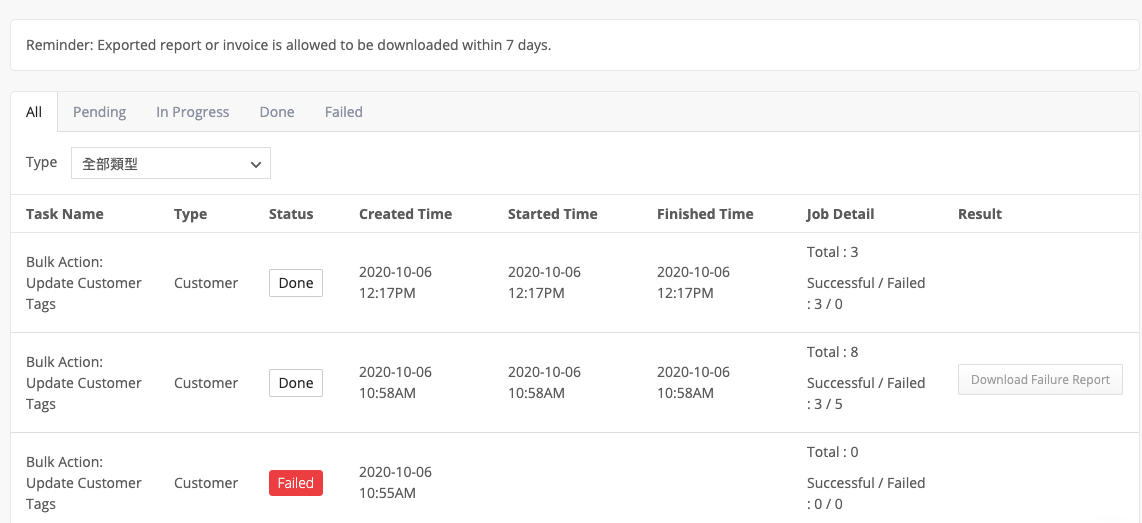This screenshot has width=1142, height=523.
Task: Click the Created Time column header
Action: coord(405,214)
